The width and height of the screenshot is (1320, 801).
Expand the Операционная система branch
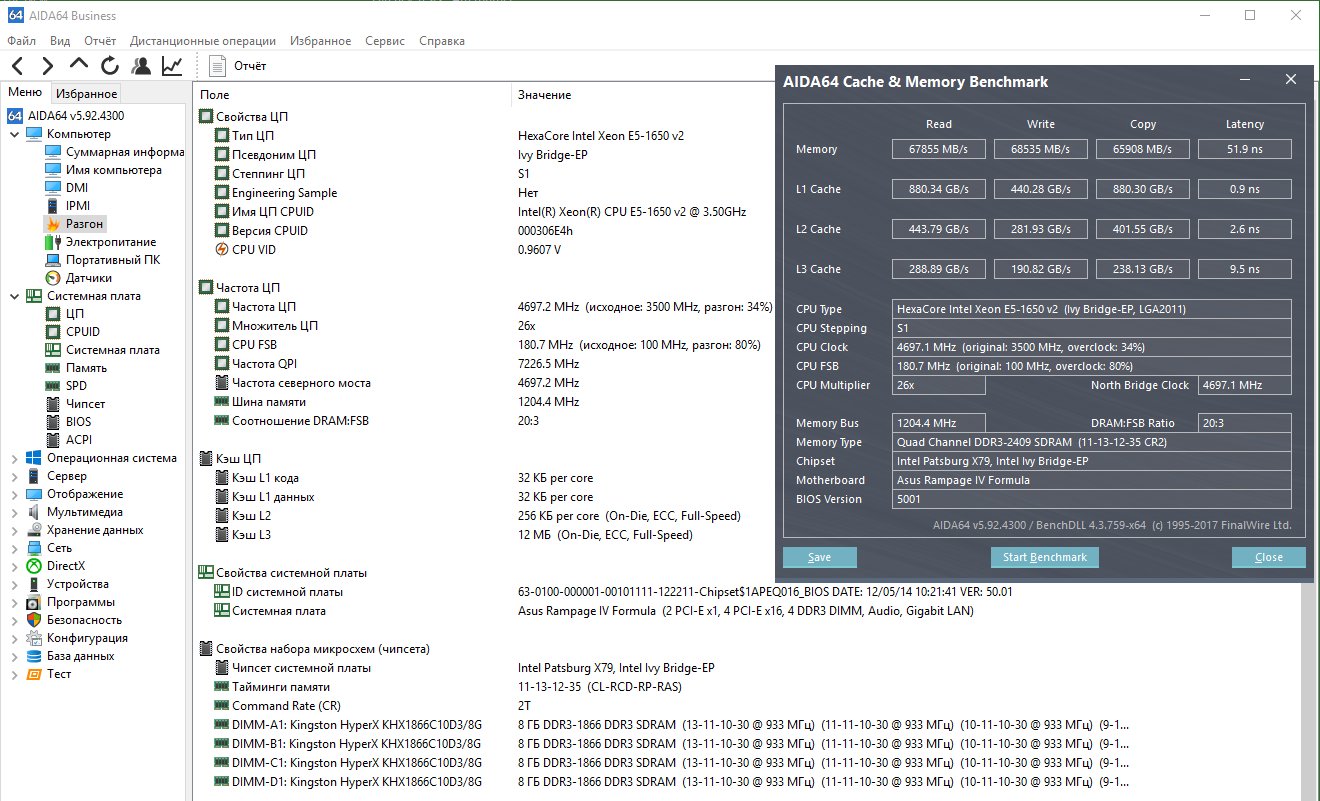click(x=14, y=458)
